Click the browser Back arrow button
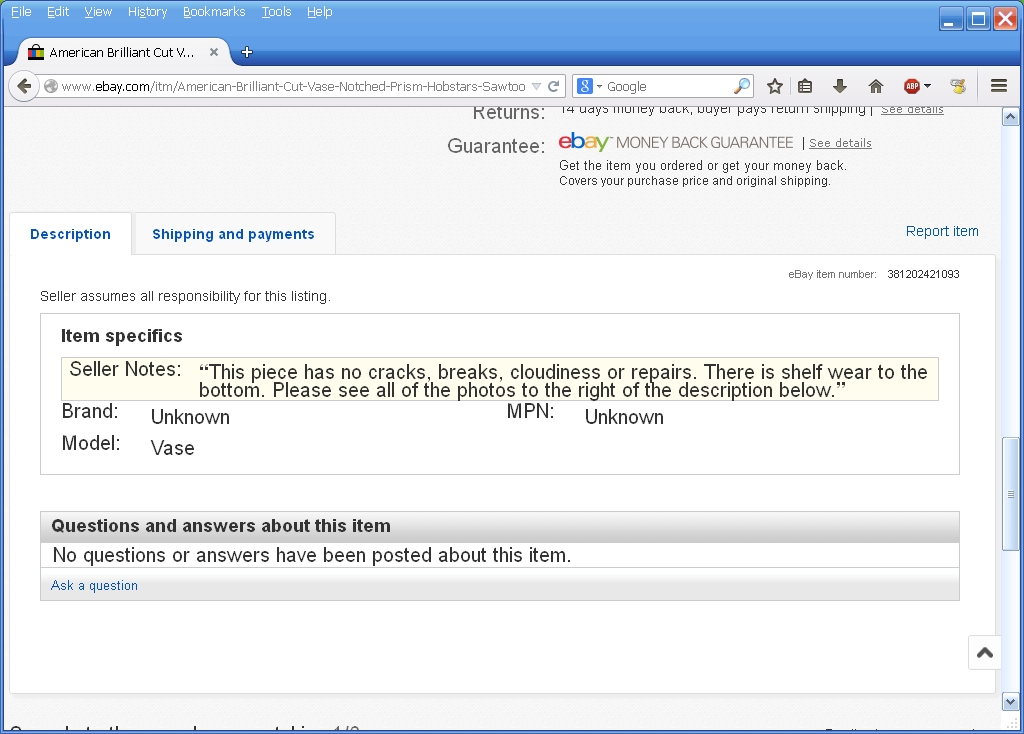The image size is (1024, 734). point(25,86)
